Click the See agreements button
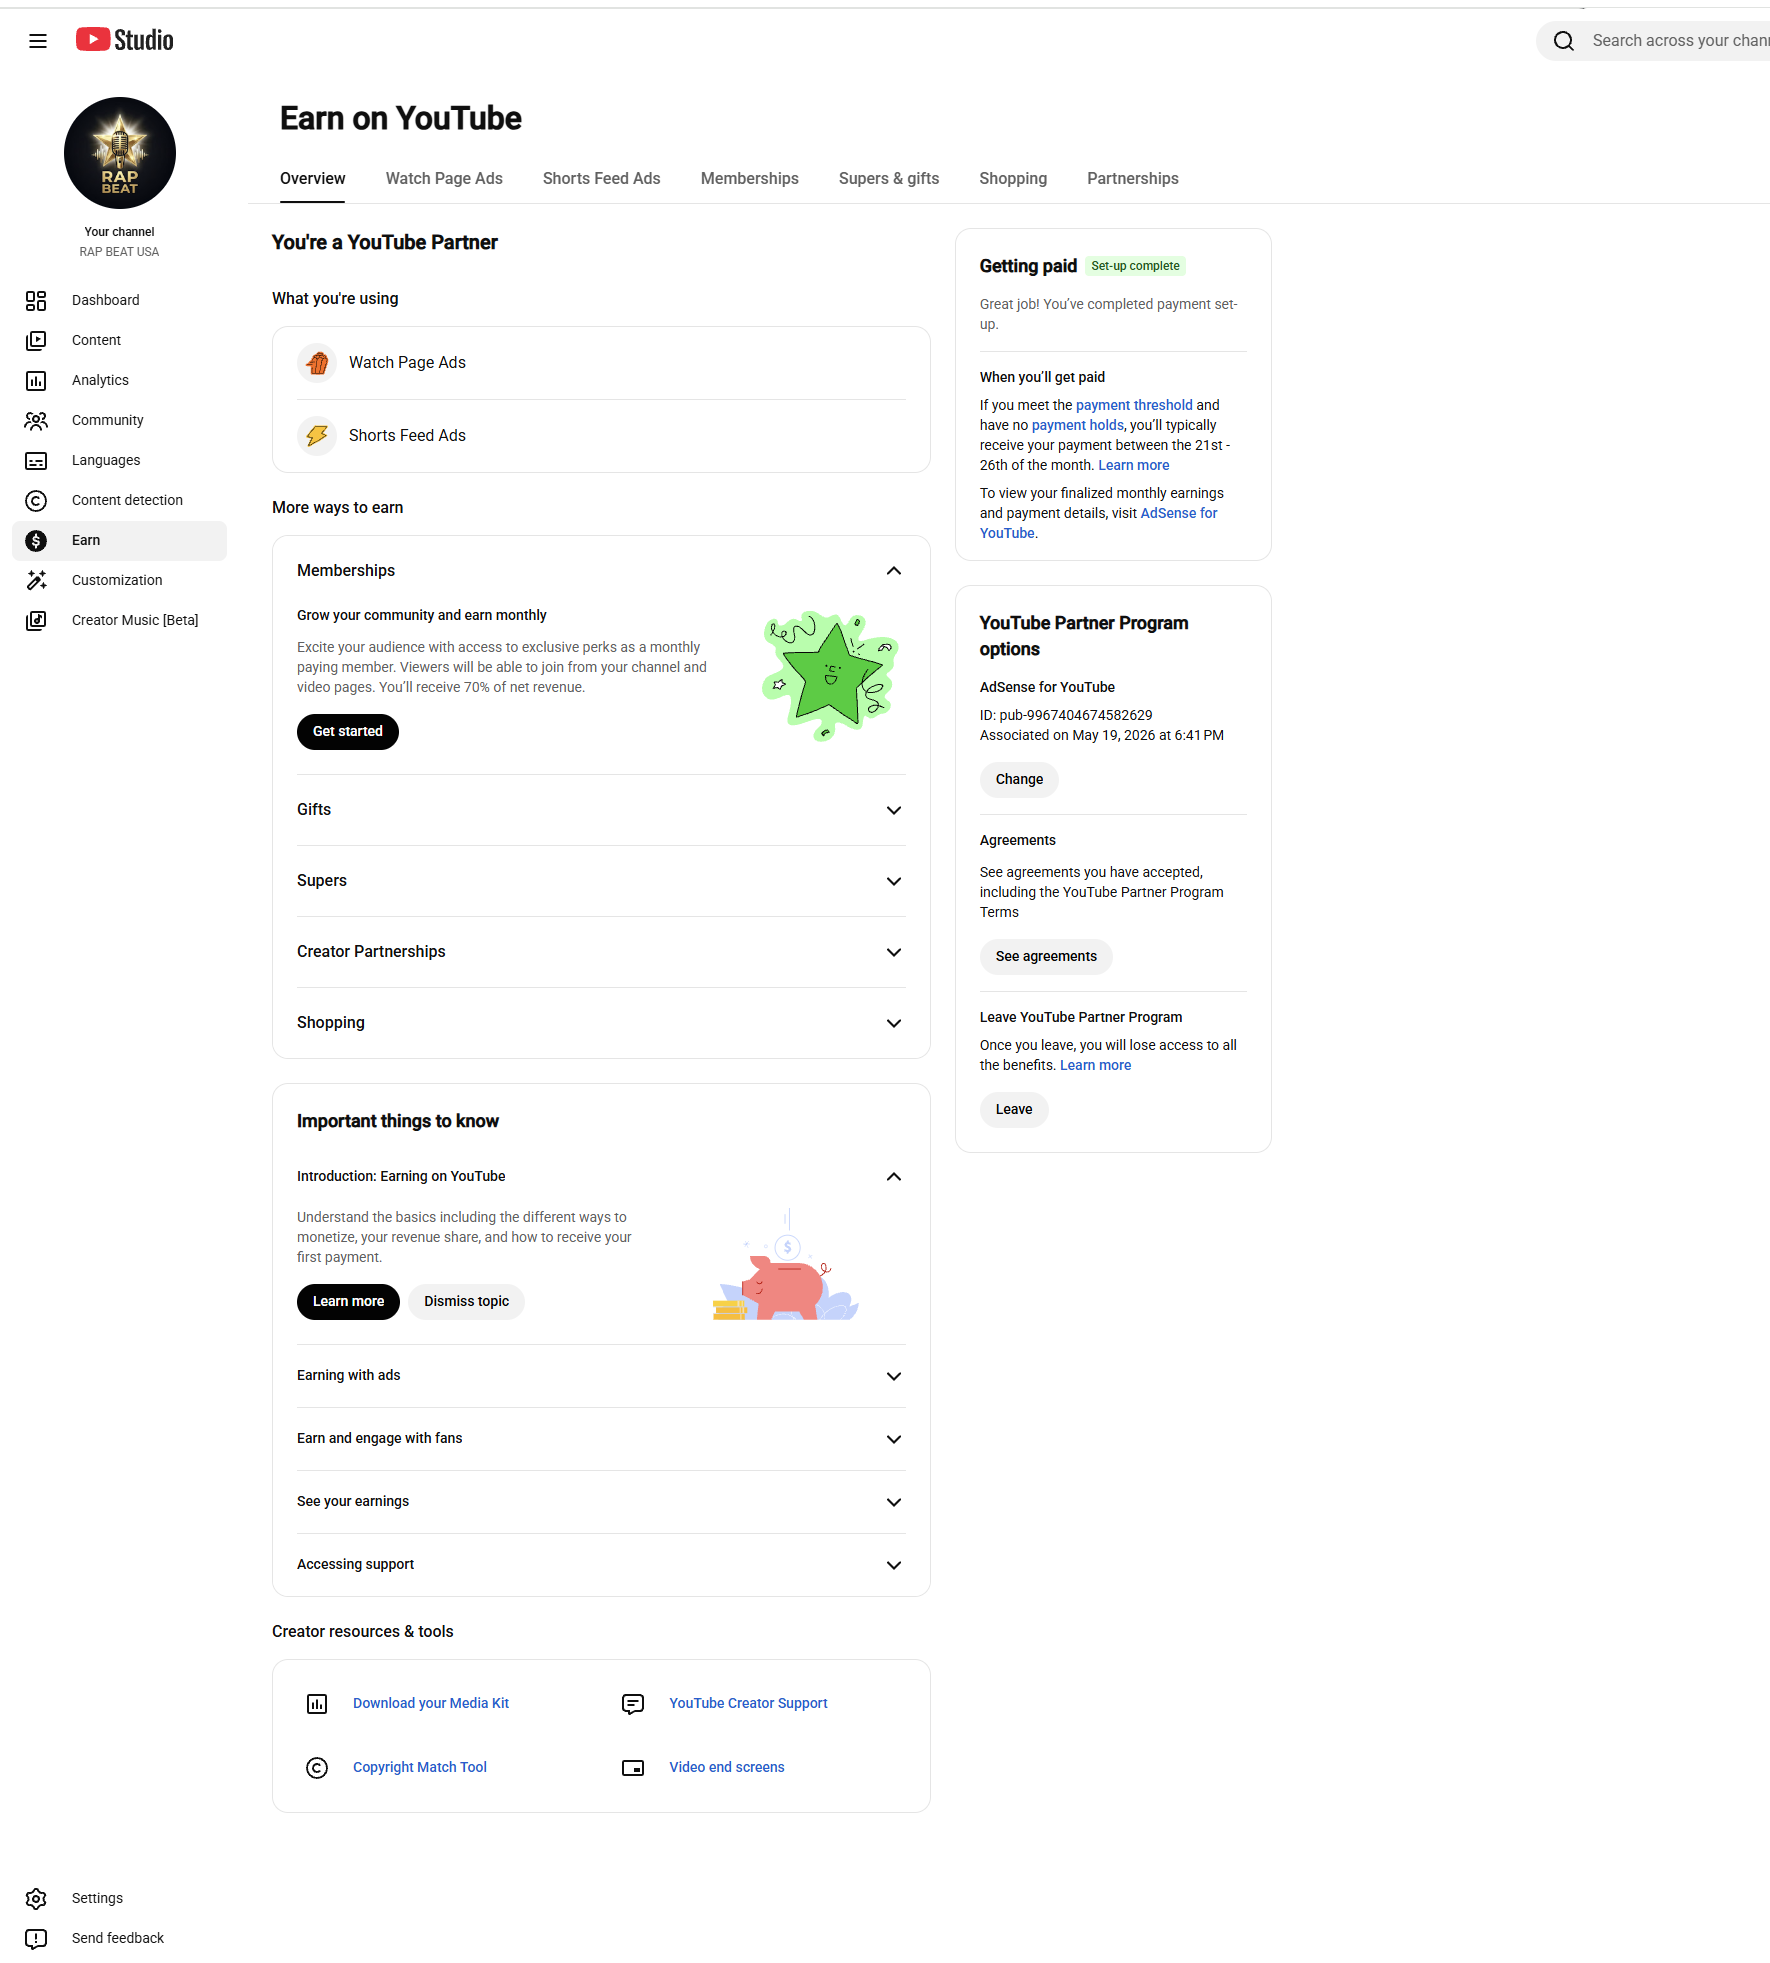Viewport: 1770px width, 1963px height. [x=1046, y=957]
